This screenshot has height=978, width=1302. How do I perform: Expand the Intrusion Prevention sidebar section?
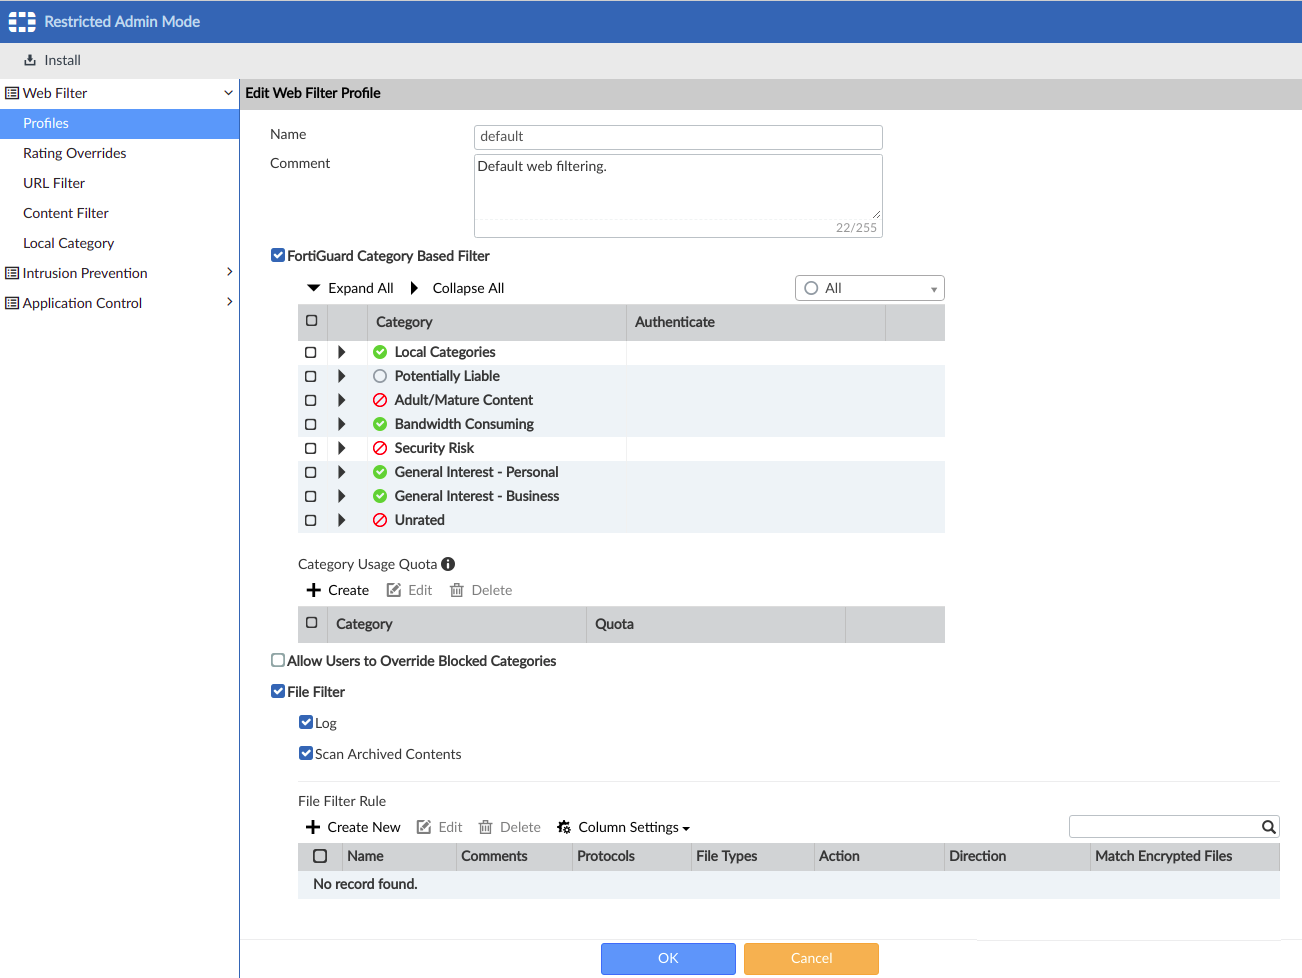pos(229,273)
